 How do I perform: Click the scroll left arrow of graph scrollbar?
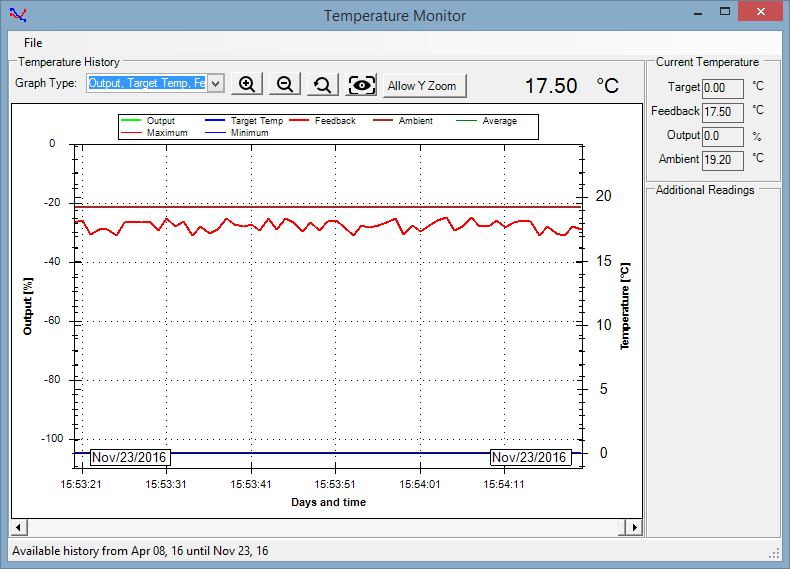(x=19, y=528)
